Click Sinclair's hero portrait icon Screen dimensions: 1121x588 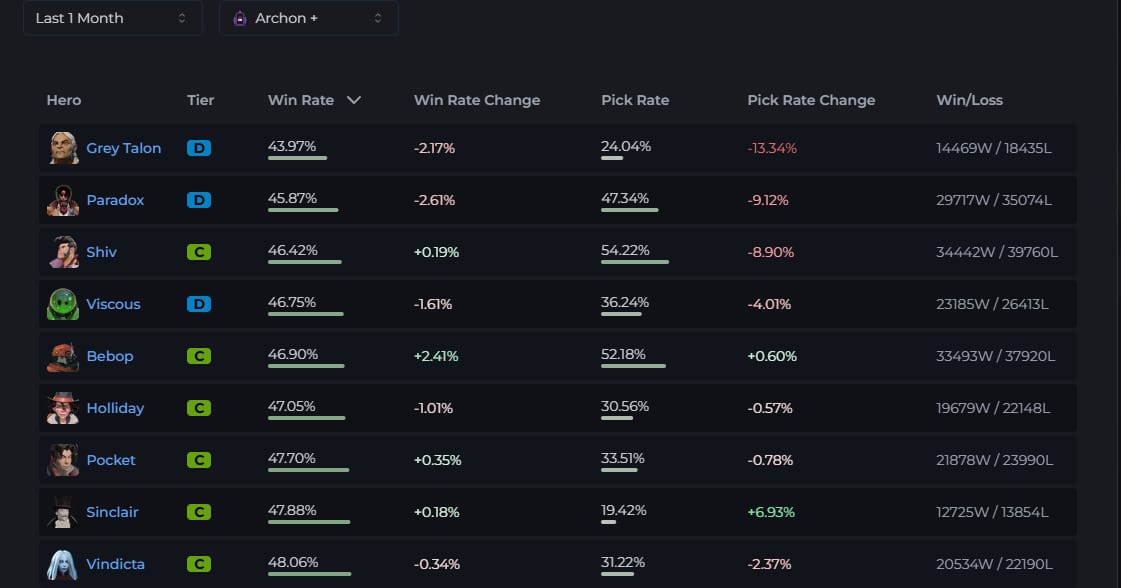(x=63, y=512)
